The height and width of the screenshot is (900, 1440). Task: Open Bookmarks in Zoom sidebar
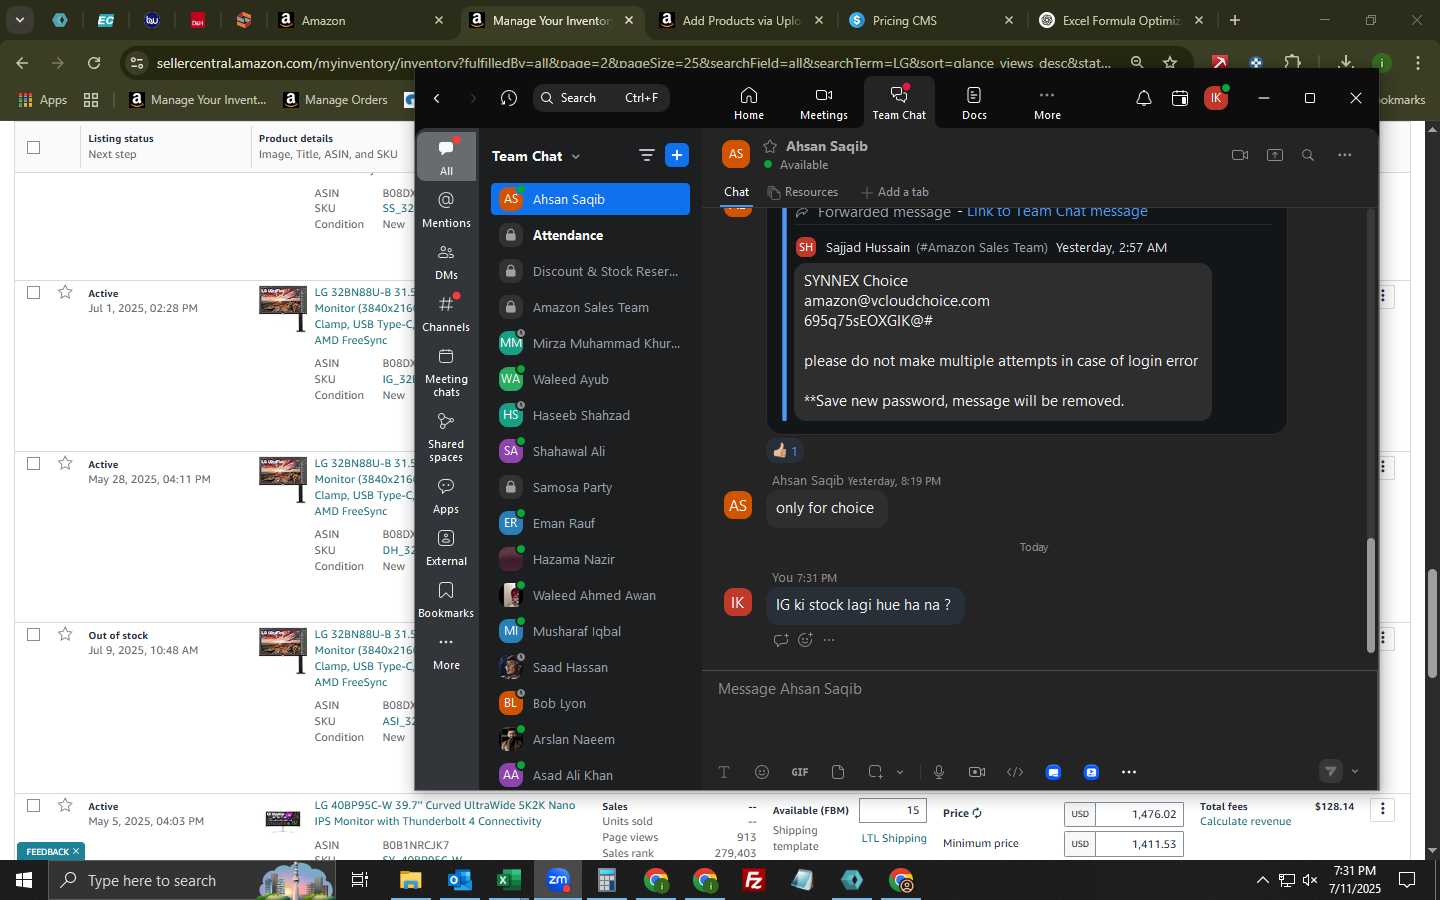(x=446, y=600)
